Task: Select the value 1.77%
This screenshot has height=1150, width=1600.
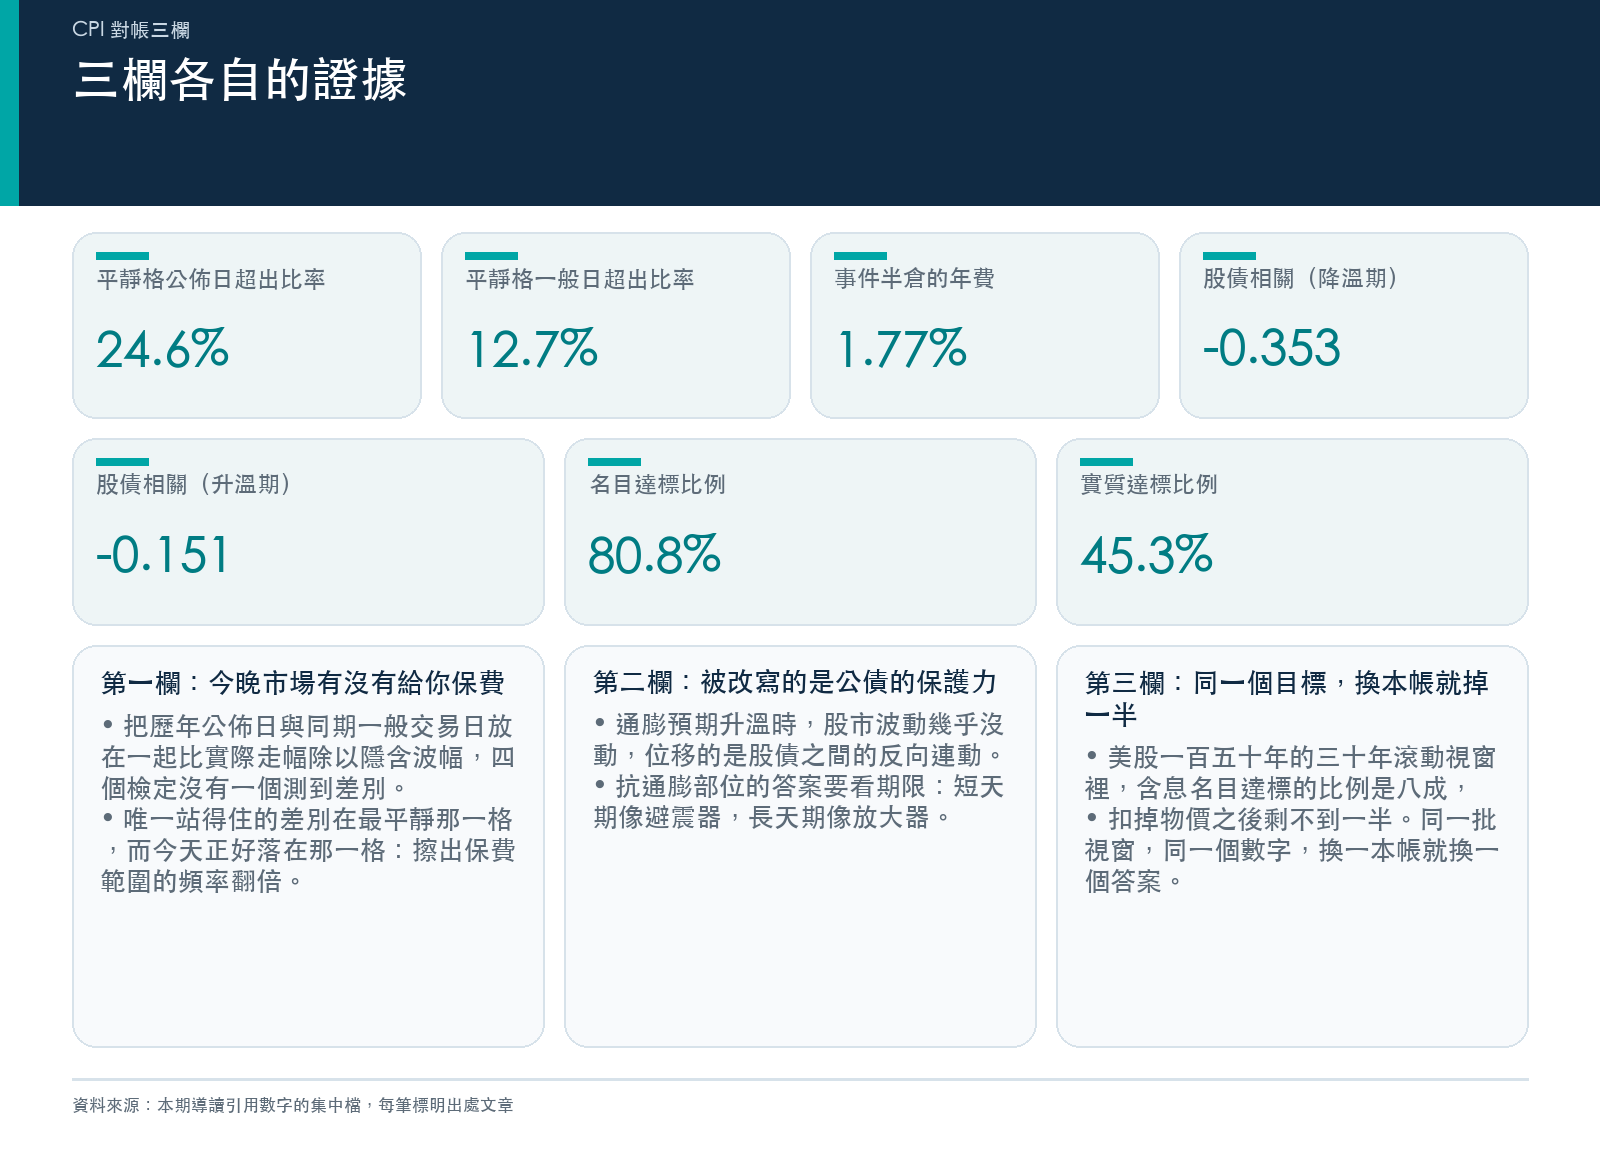Action: tap(901, 349)
